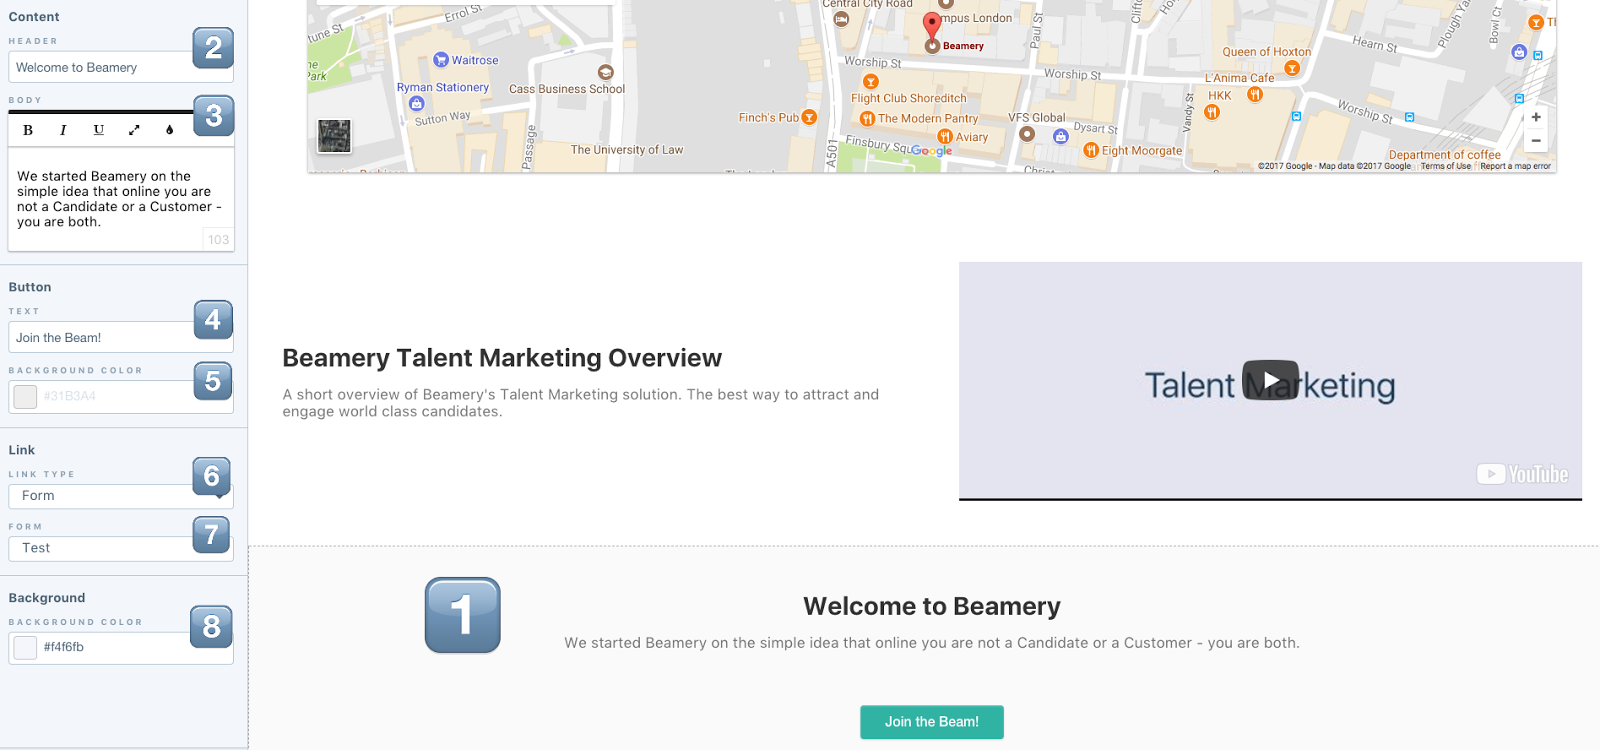The image size is (1600, 750).
Task: Click into the body text area
Action: 121,199
